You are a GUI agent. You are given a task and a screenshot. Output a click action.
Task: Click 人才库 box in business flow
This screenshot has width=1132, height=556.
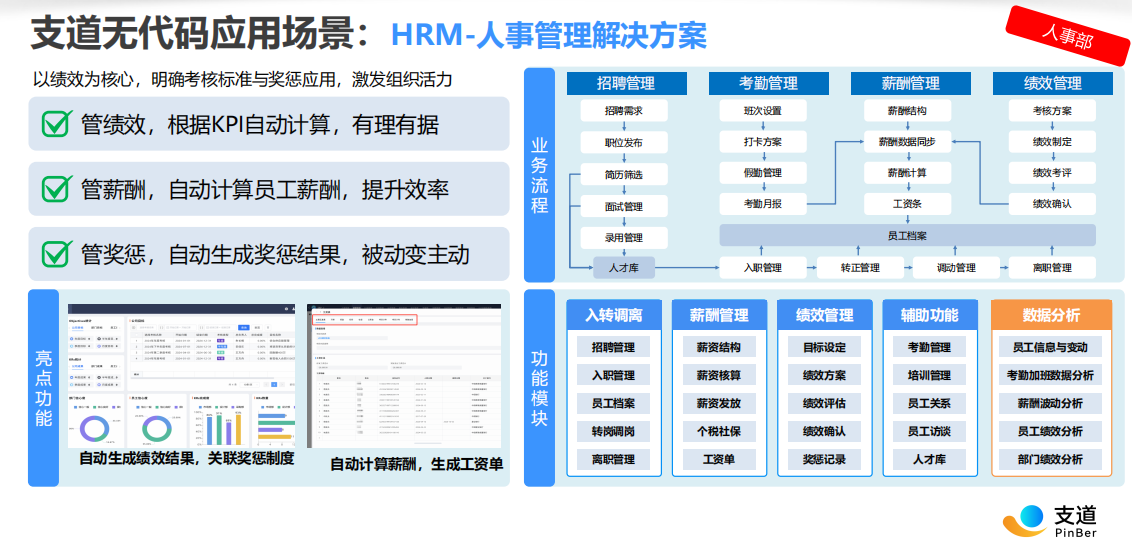(x=624, y=268)
